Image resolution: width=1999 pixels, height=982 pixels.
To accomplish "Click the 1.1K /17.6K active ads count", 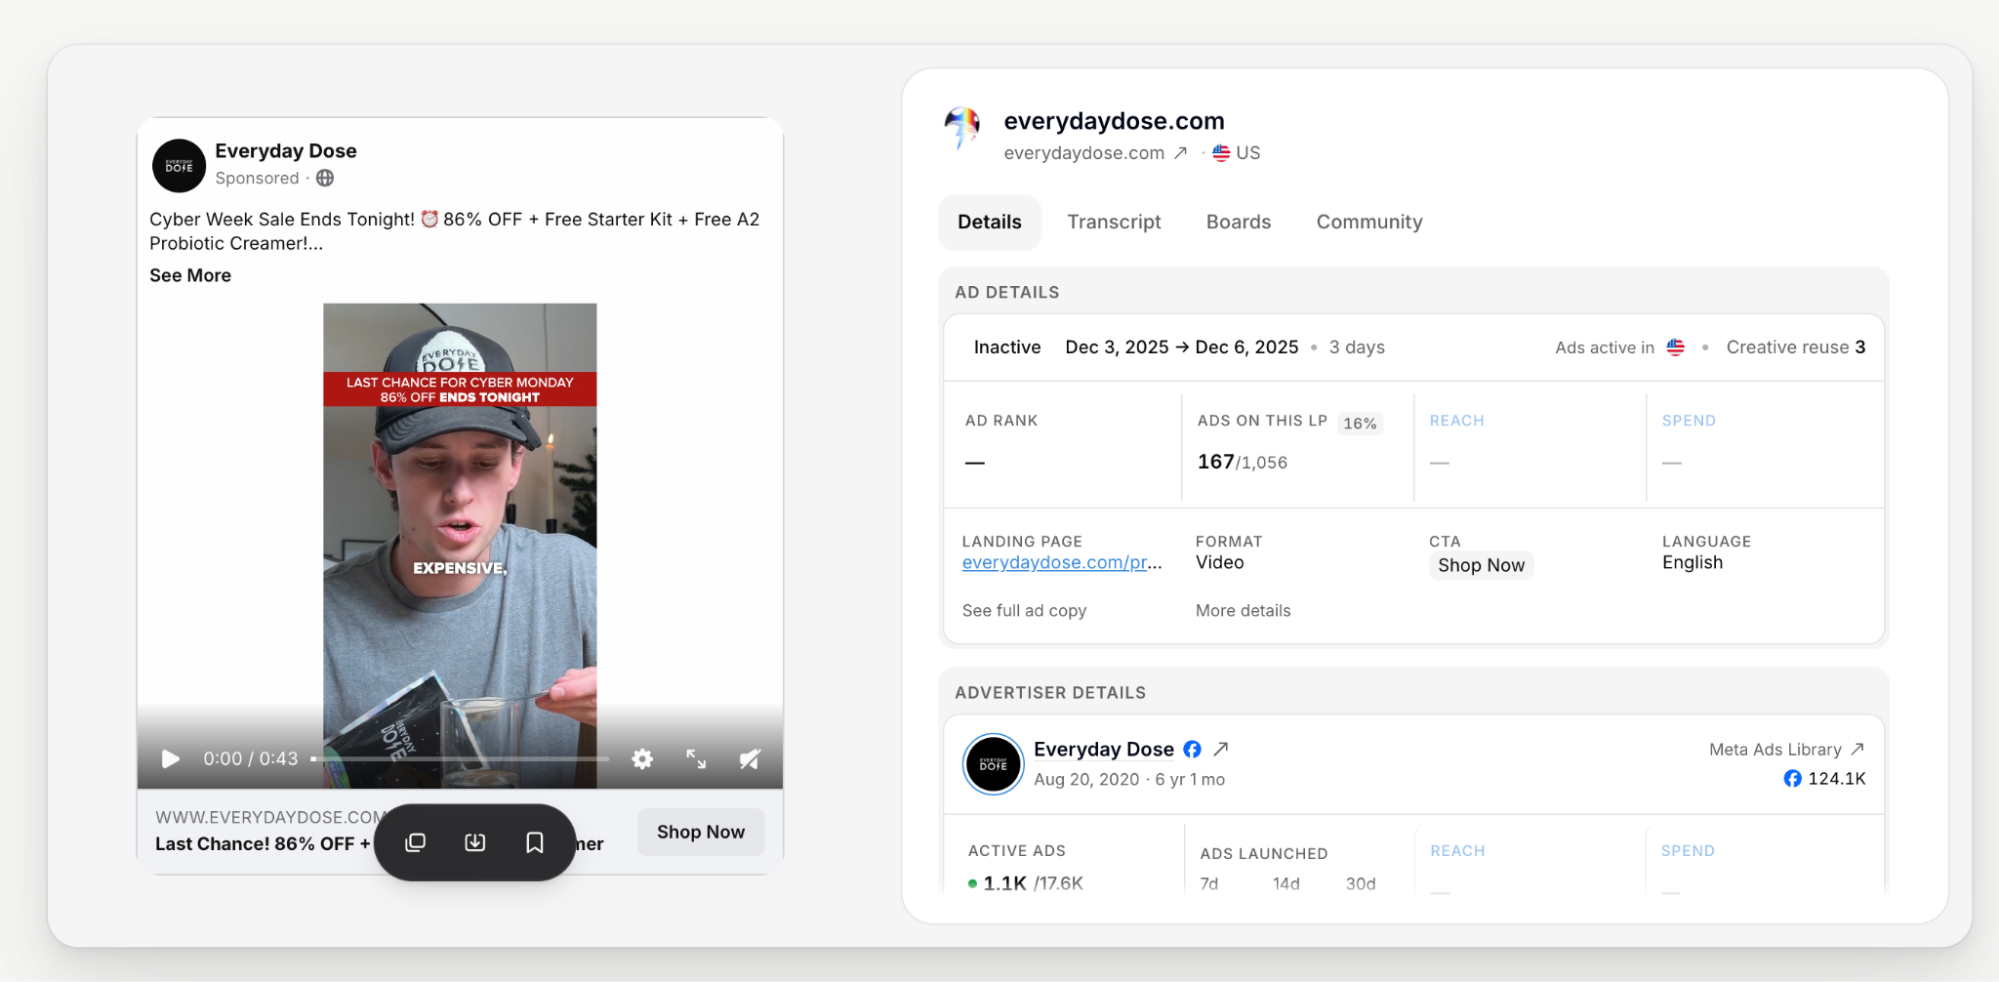I will click(x=1025, y=883).
